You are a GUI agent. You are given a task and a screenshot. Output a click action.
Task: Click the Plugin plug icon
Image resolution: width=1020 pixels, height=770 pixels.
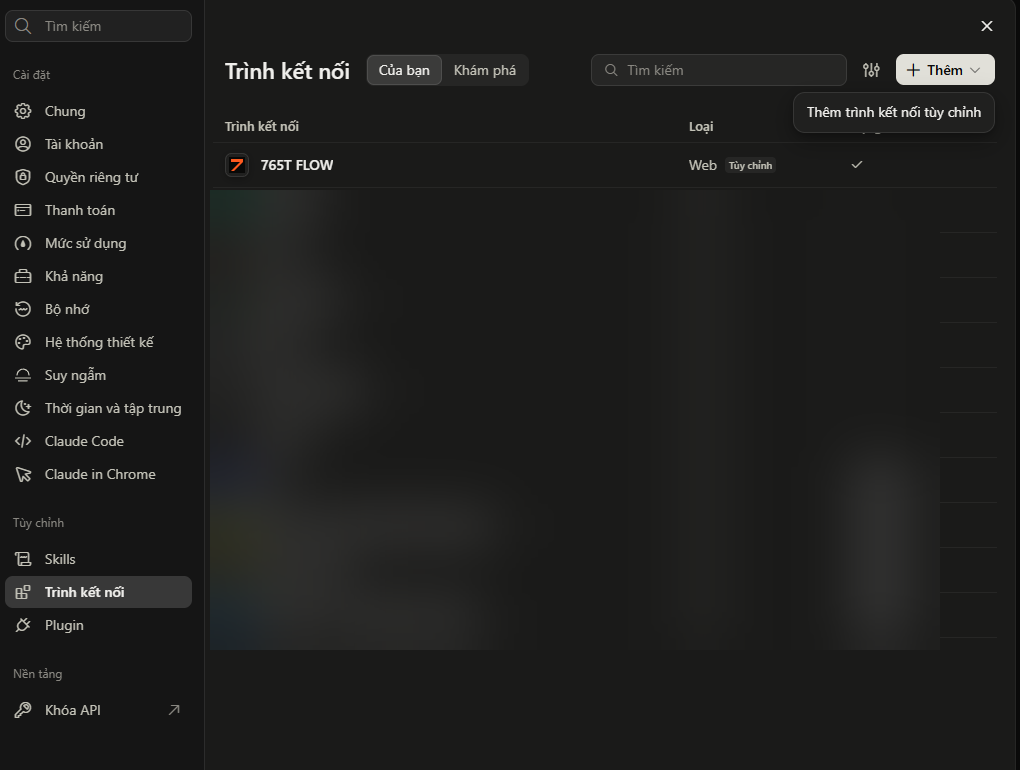coord(23,625)
